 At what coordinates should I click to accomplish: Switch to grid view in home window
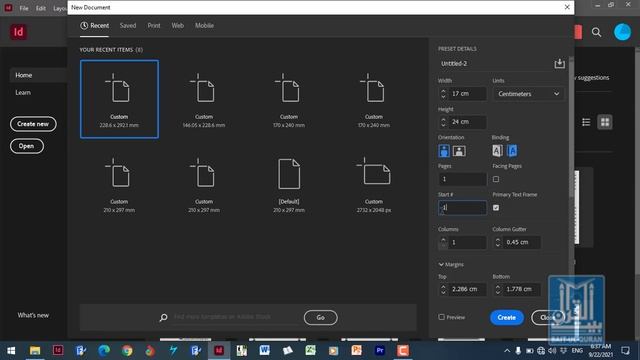(x=605, y=122)
